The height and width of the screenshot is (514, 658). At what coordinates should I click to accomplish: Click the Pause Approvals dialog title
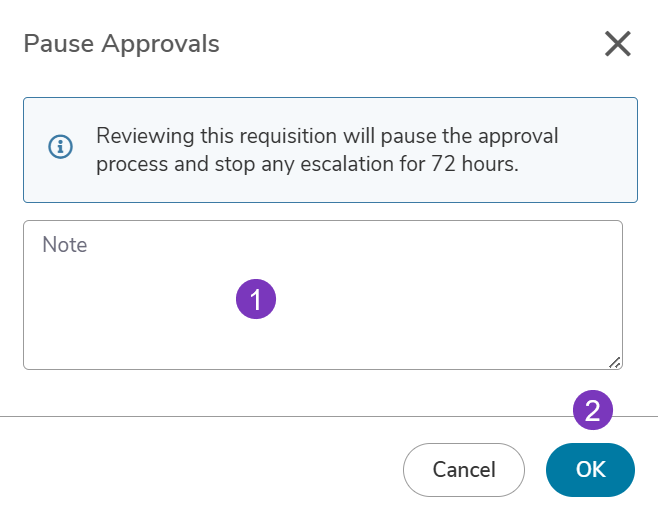(121, 44)
